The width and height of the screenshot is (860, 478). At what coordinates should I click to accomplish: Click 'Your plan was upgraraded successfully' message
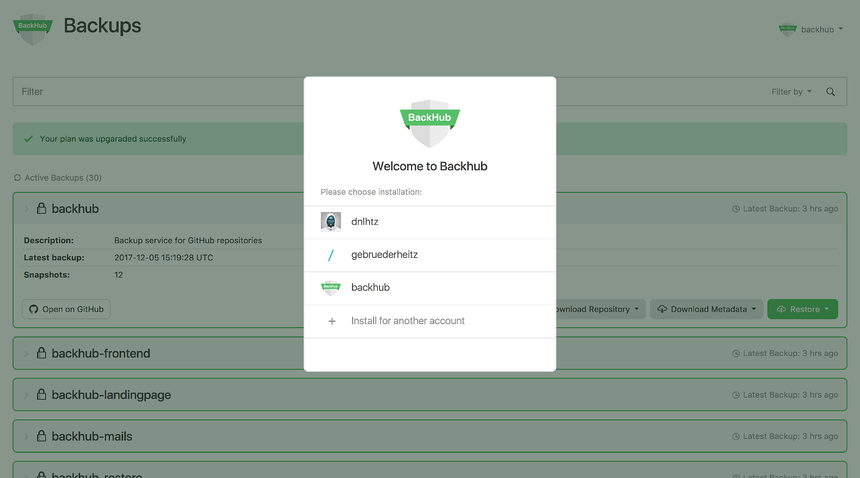click(x=113, y=139)
